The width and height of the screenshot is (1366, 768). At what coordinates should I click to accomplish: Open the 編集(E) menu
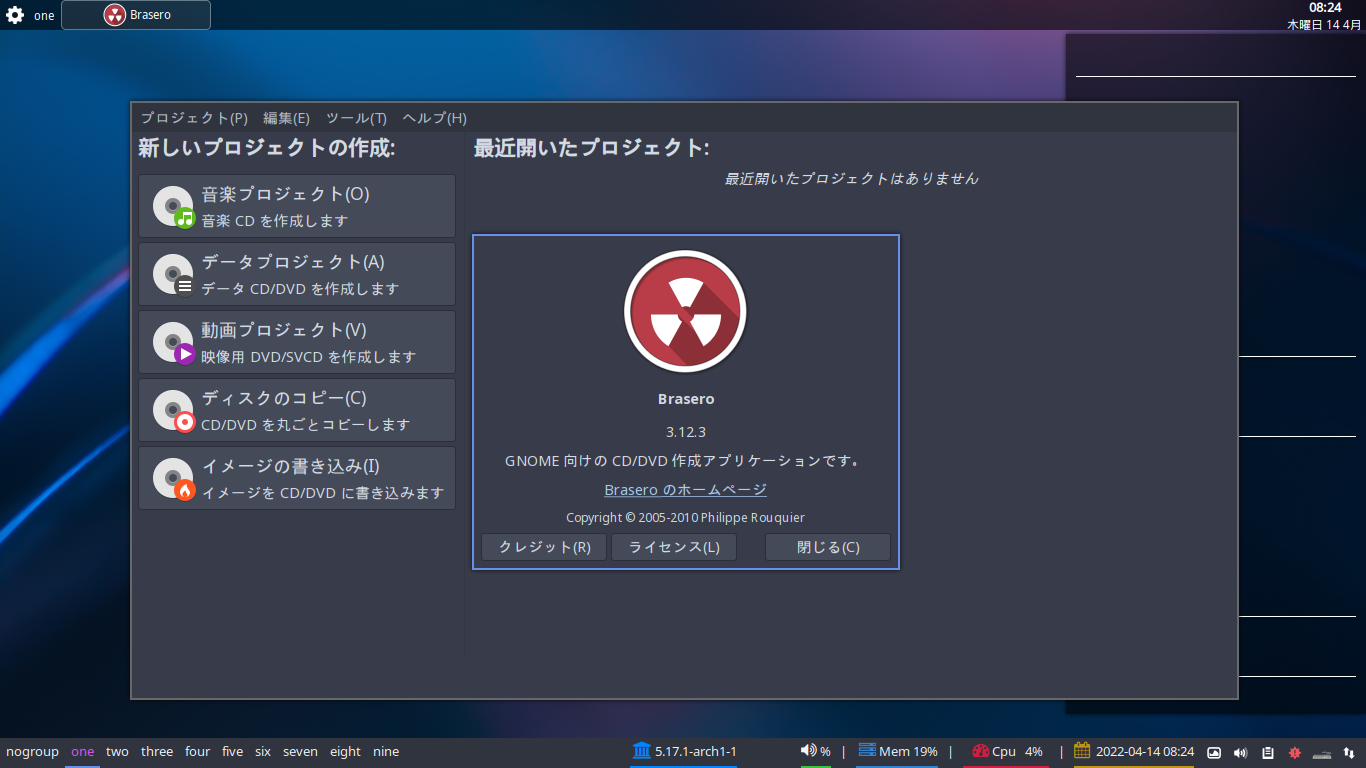pyautogui.click(x=287, y=118)
